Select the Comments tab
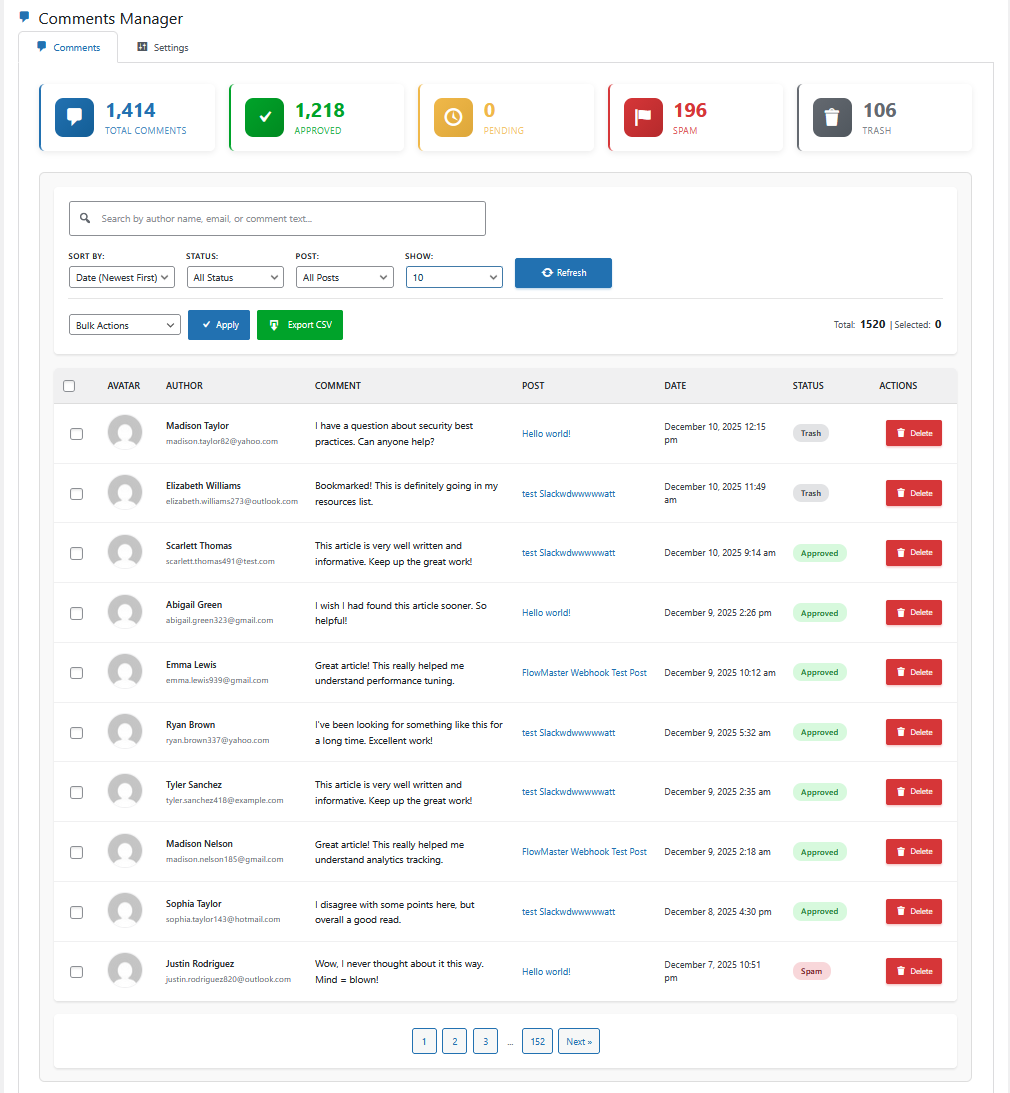The image size is (1010, 1093). click(68, 47)
